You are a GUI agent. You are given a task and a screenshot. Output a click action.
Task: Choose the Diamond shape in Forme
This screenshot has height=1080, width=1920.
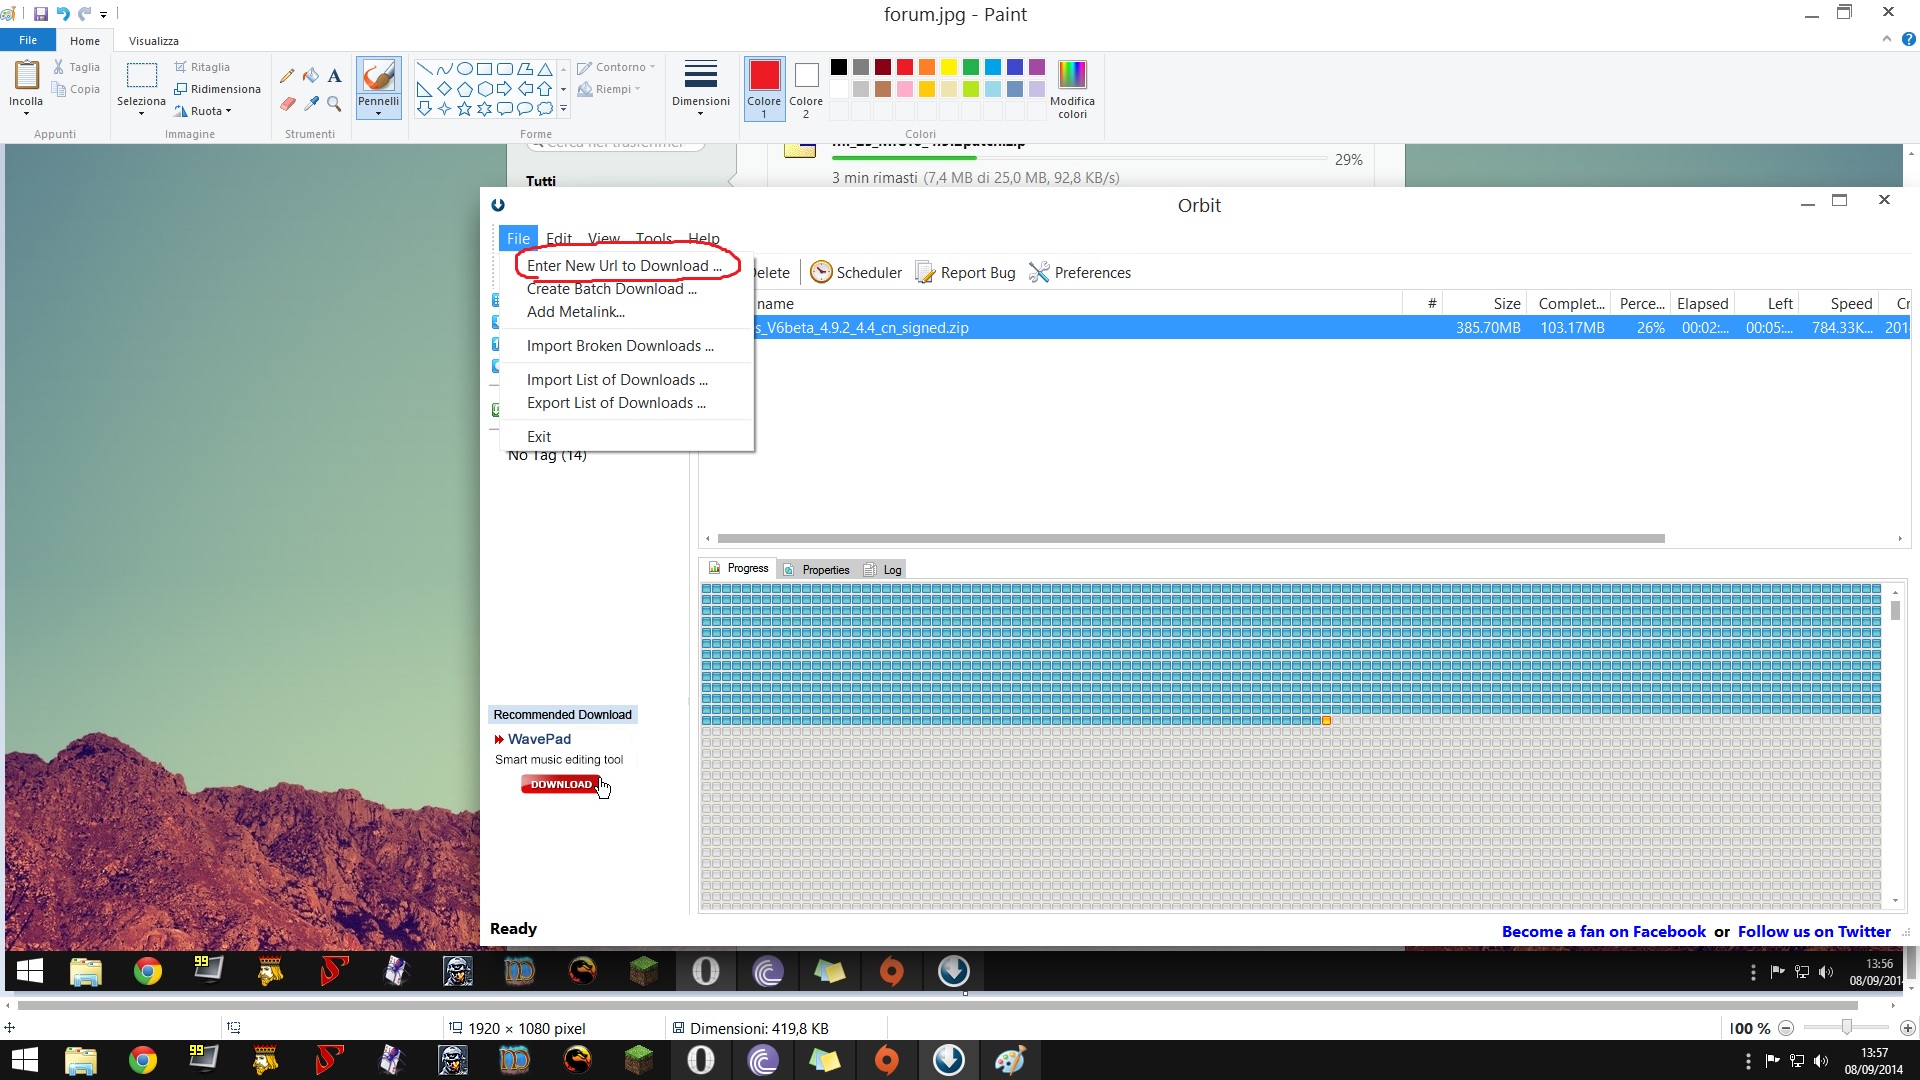(x=444, y=89)
